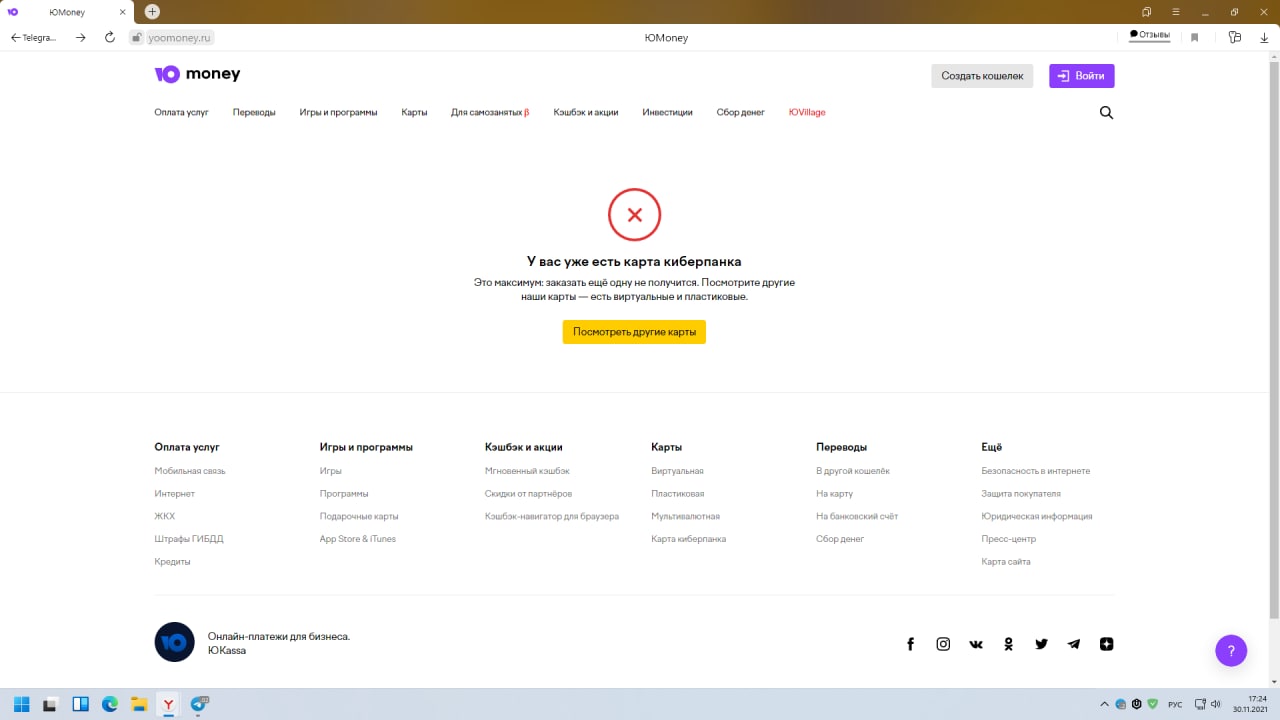Click the browser reload page icon
Viewport: 1280px width, 720px height.
(x=110, y=37)
